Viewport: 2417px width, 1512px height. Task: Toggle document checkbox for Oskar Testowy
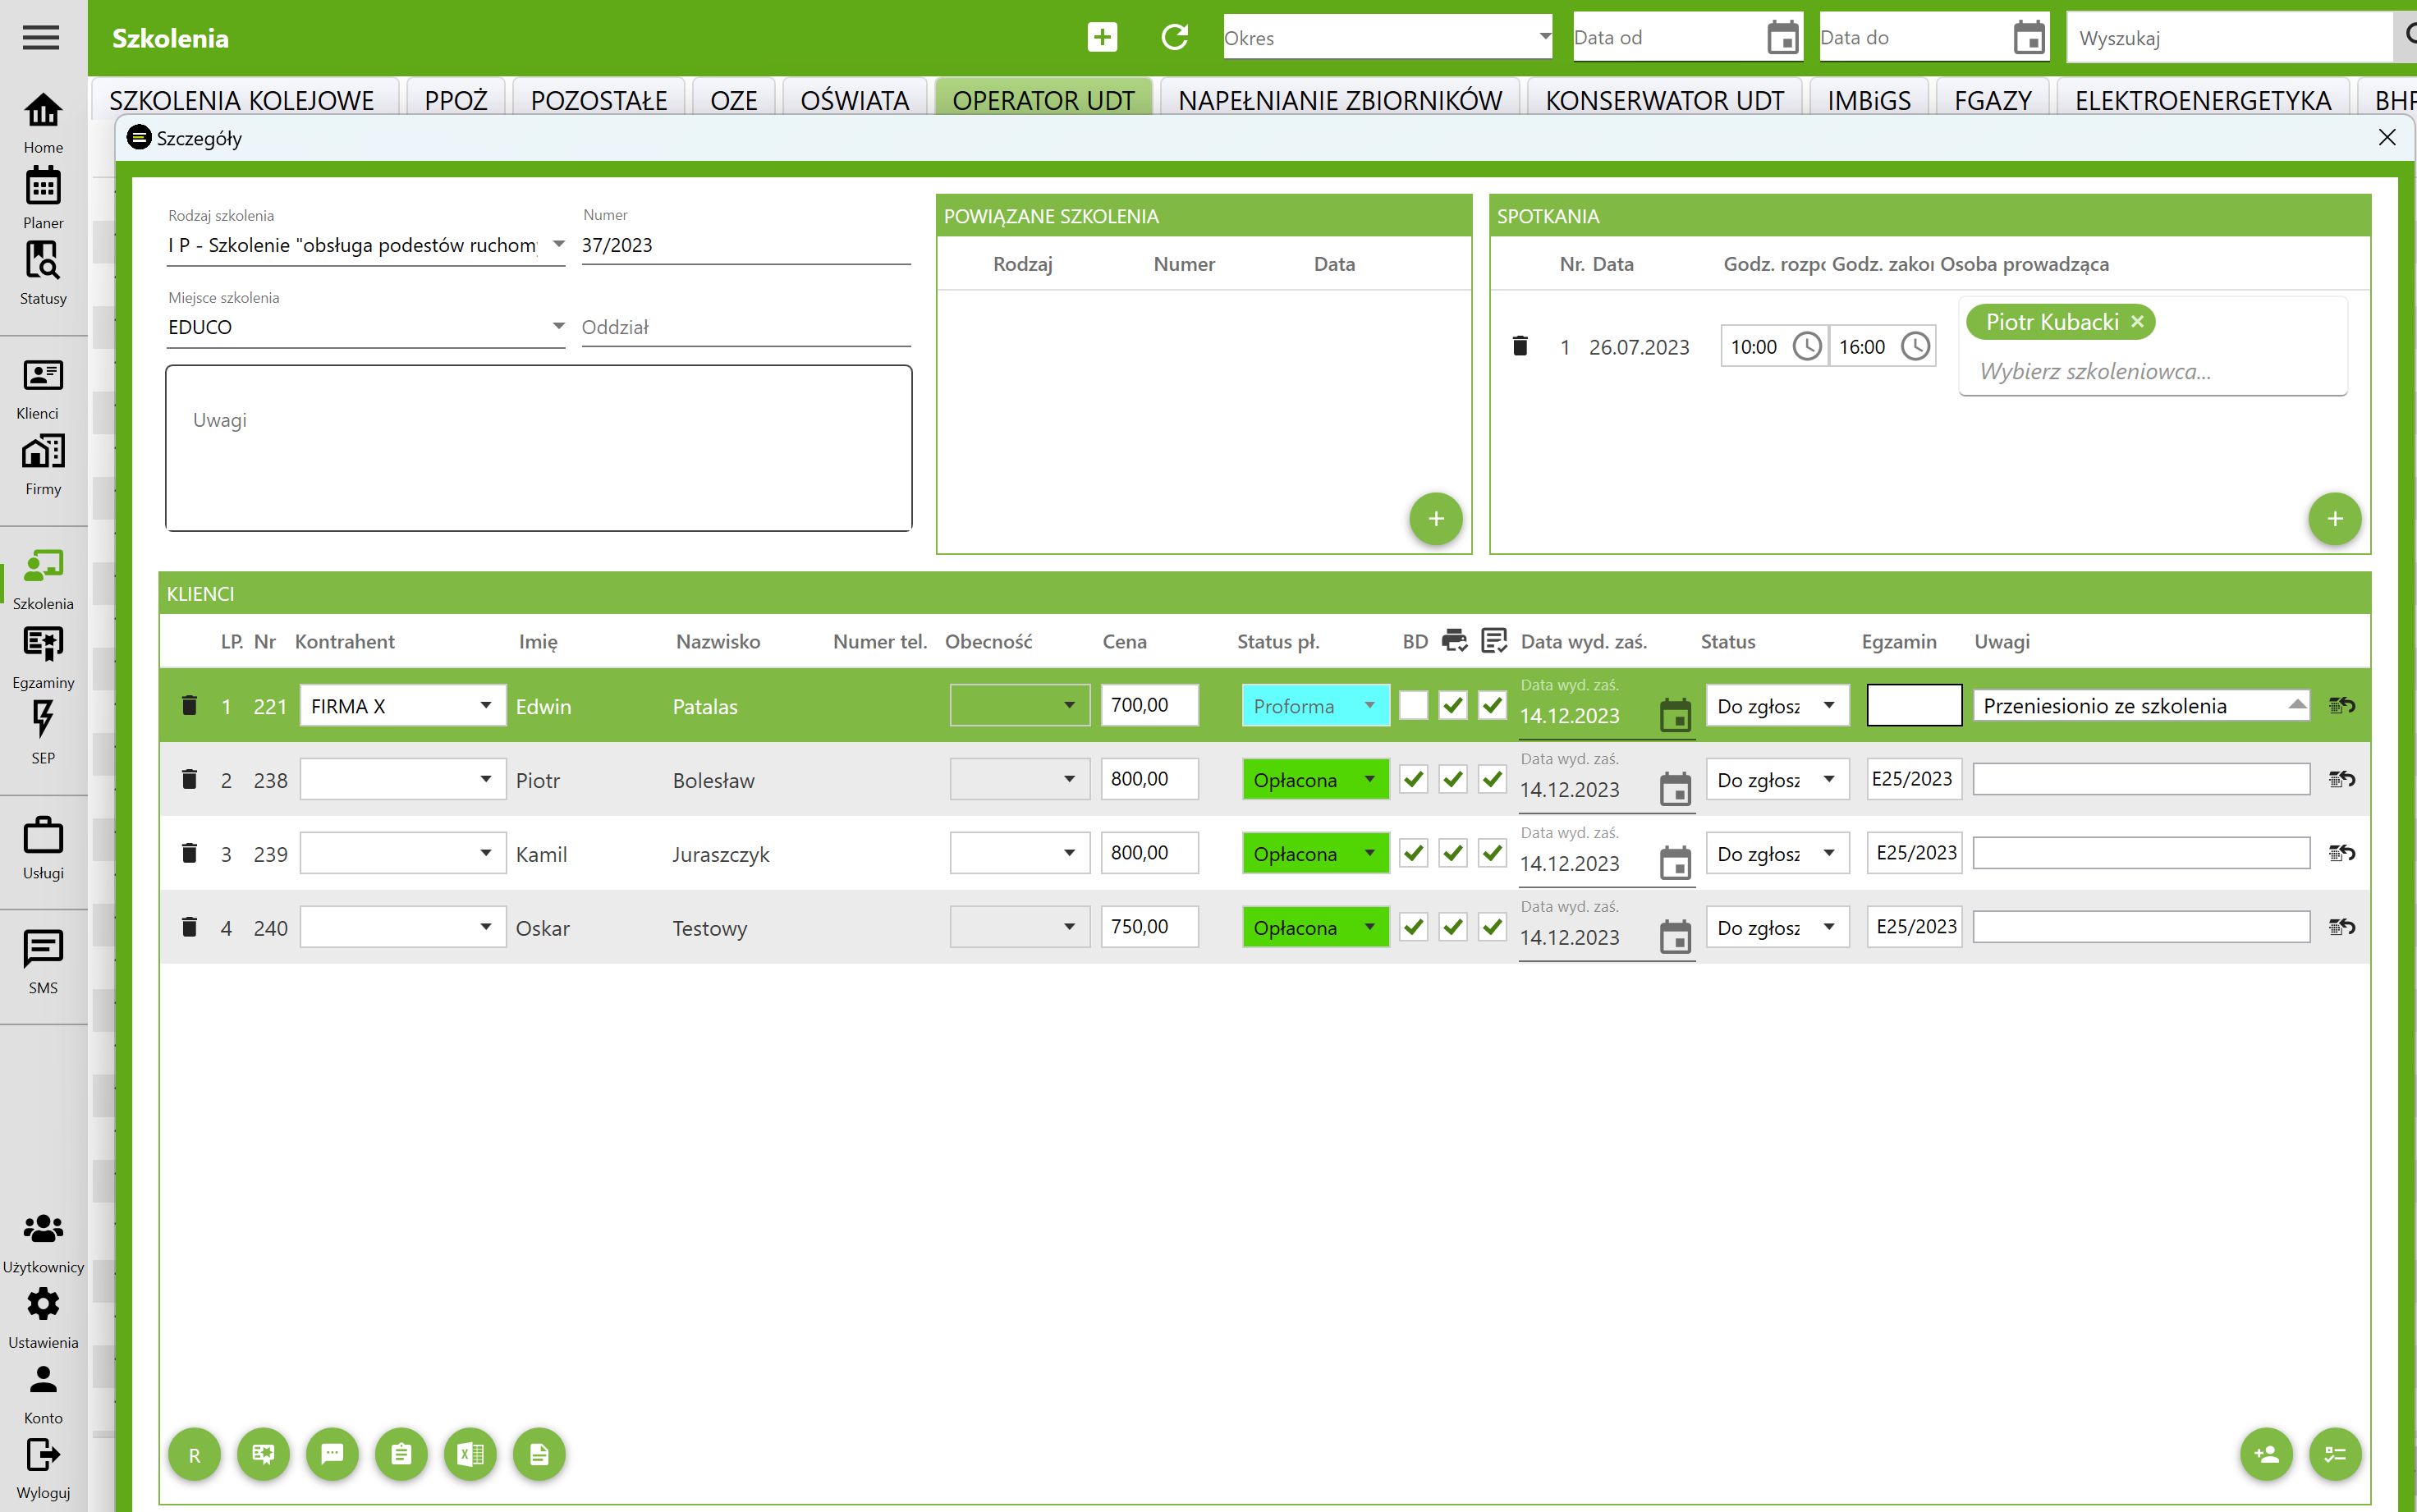click(x=1492, y=927)
